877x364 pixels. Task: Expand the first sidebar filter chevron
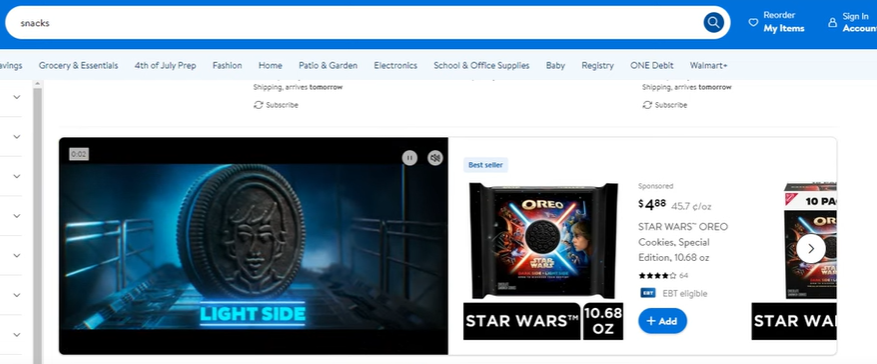(17, 97)
